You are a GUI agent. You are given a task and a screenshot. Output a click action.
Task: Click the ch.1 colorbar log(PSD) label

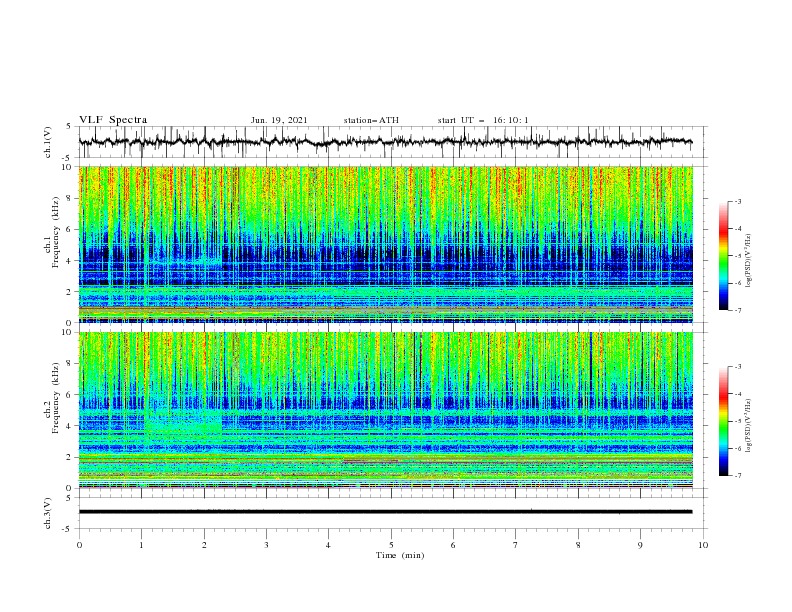(749, 261)
